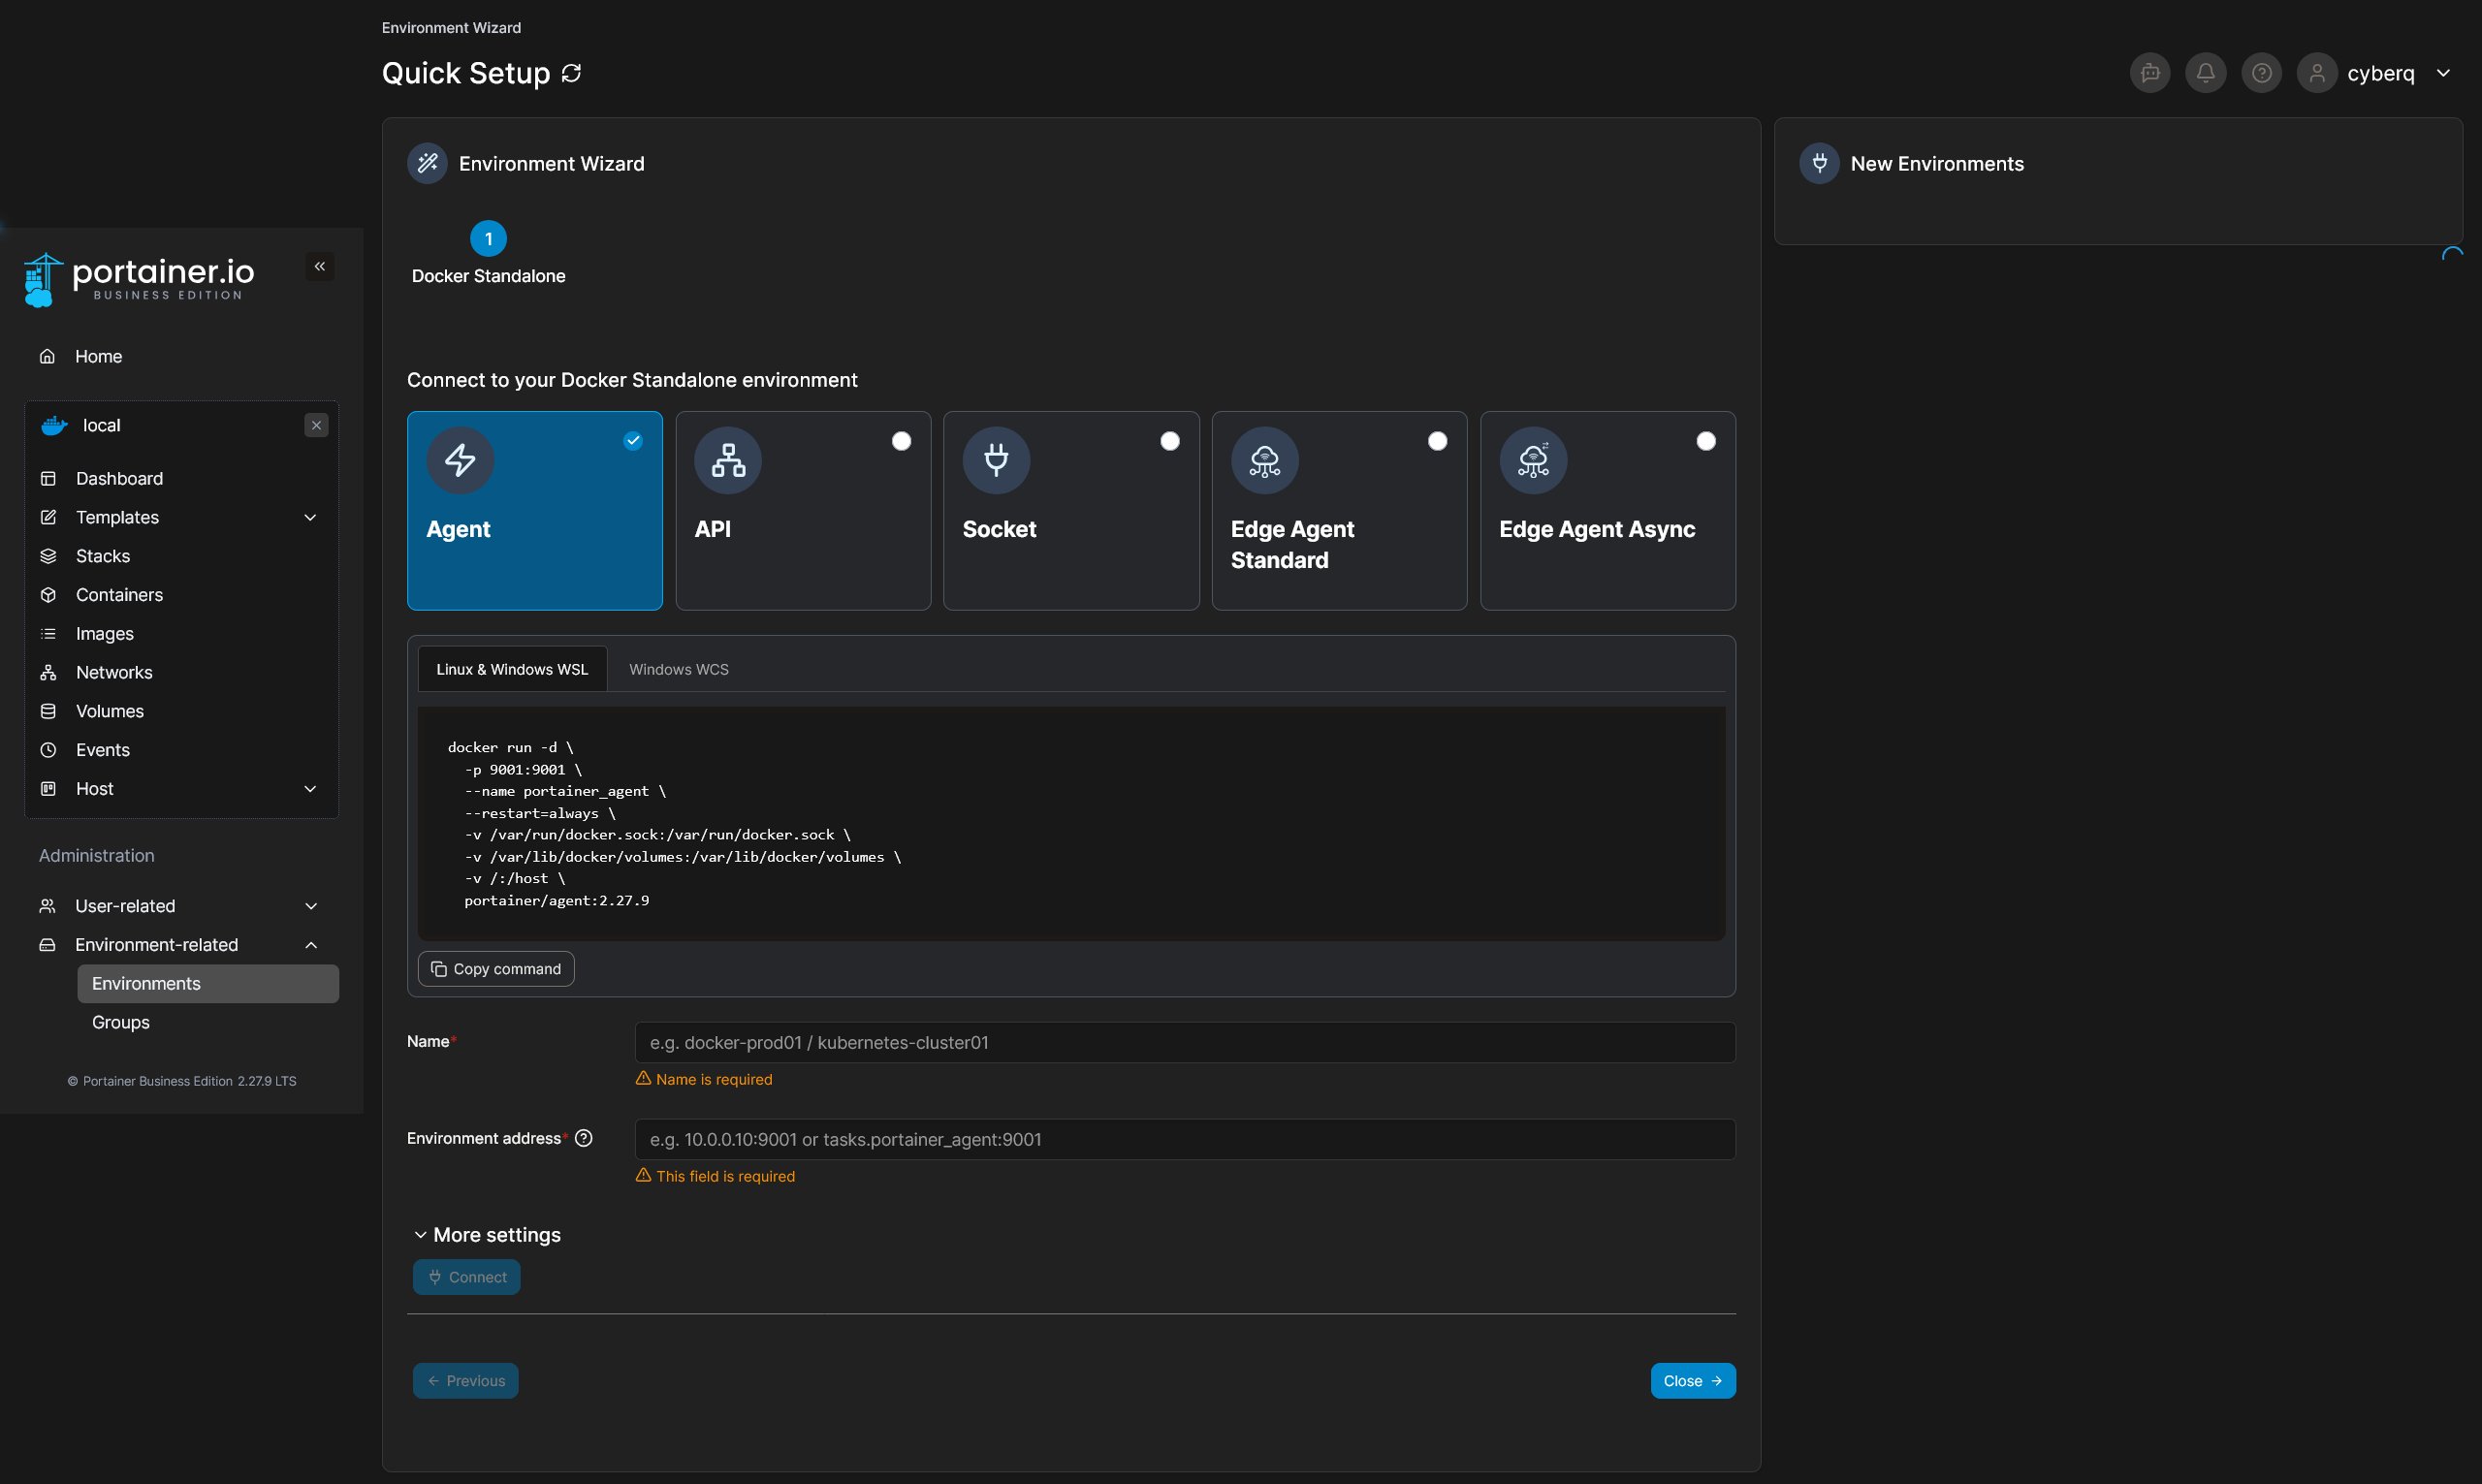Click the Networks icon in sidebar

48,672
